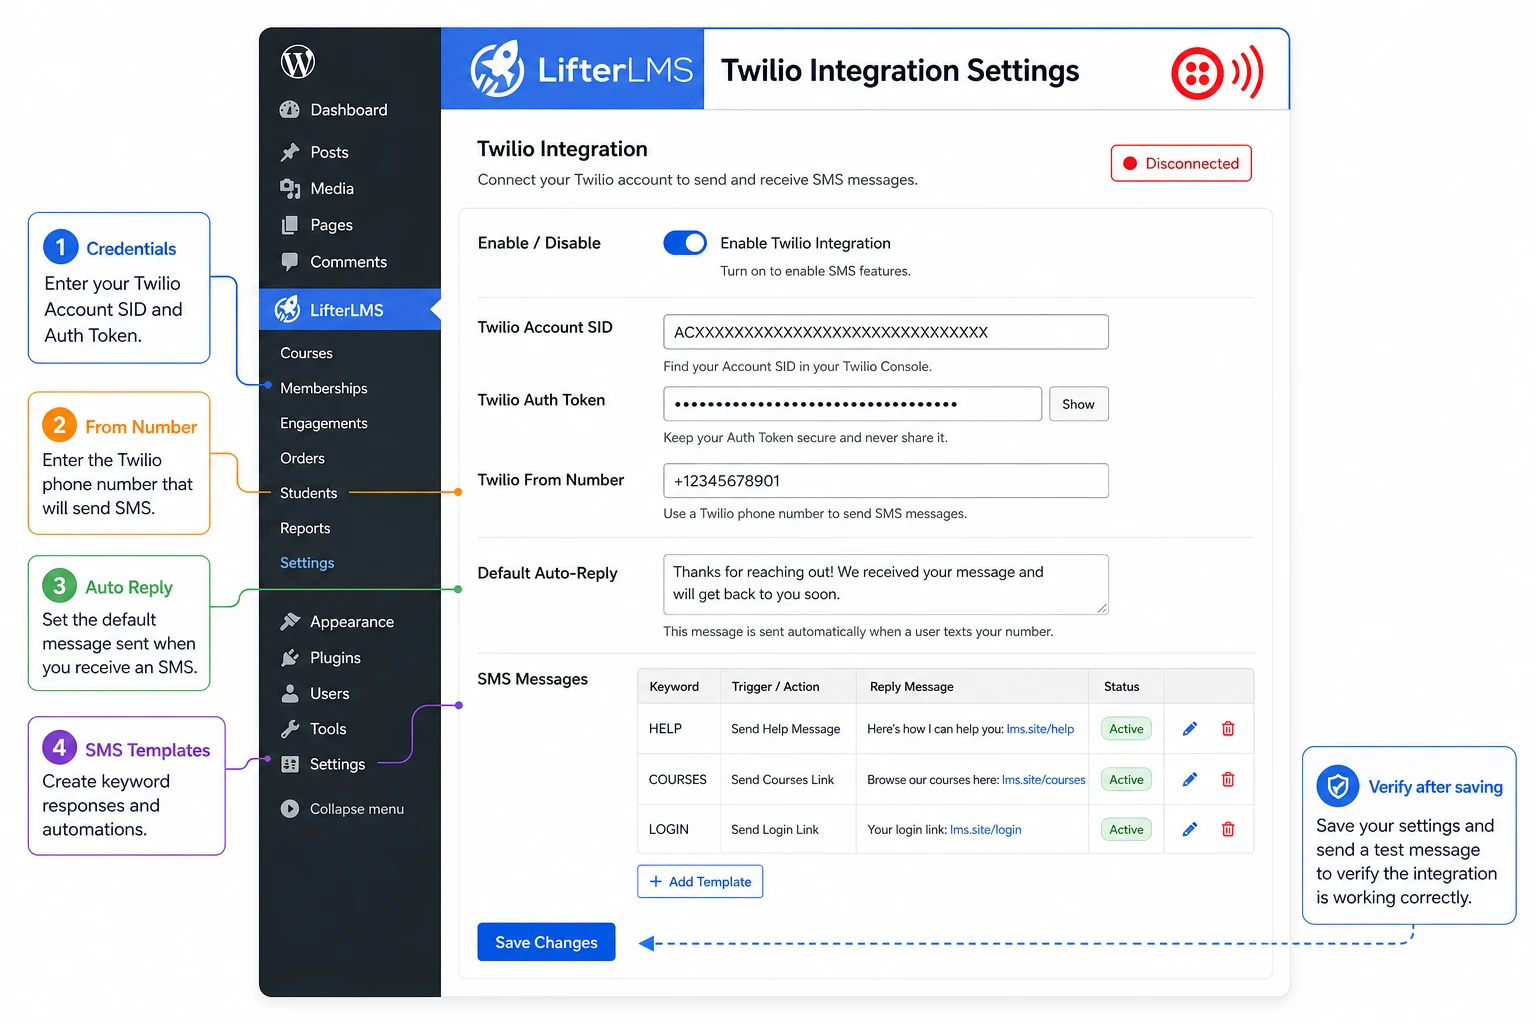
Task: Edit the COURSES keyword template
Action: point(1190,779)
